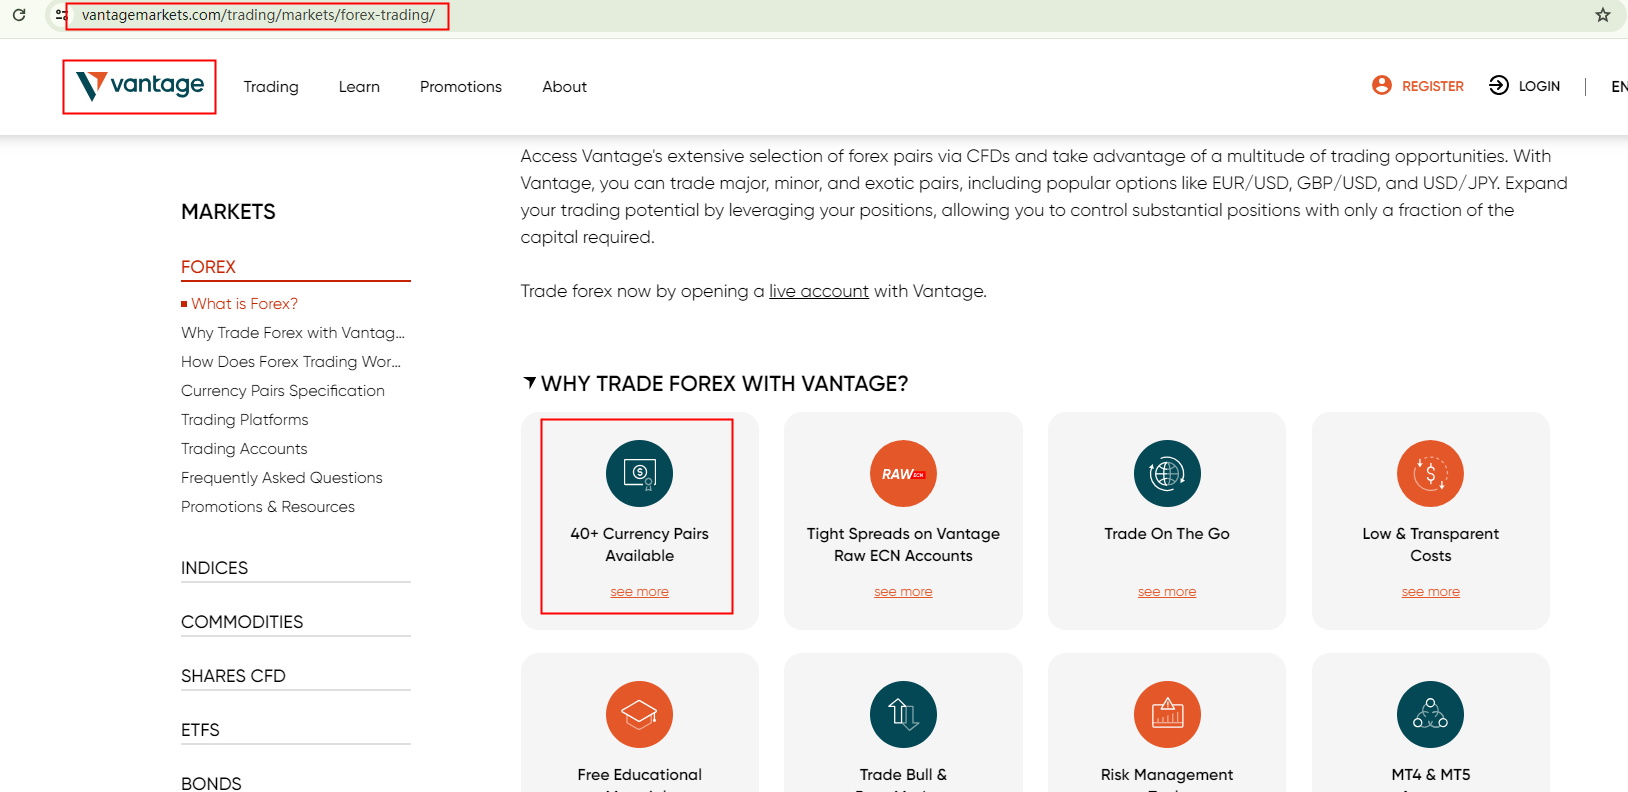Click the REGISTER link
The image size is (1628, 792).
(1433, 86)
